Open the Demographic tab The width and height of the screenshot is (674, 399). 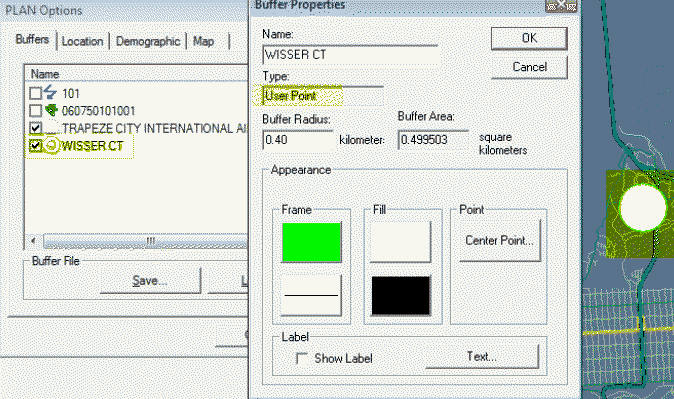point(148,42)
